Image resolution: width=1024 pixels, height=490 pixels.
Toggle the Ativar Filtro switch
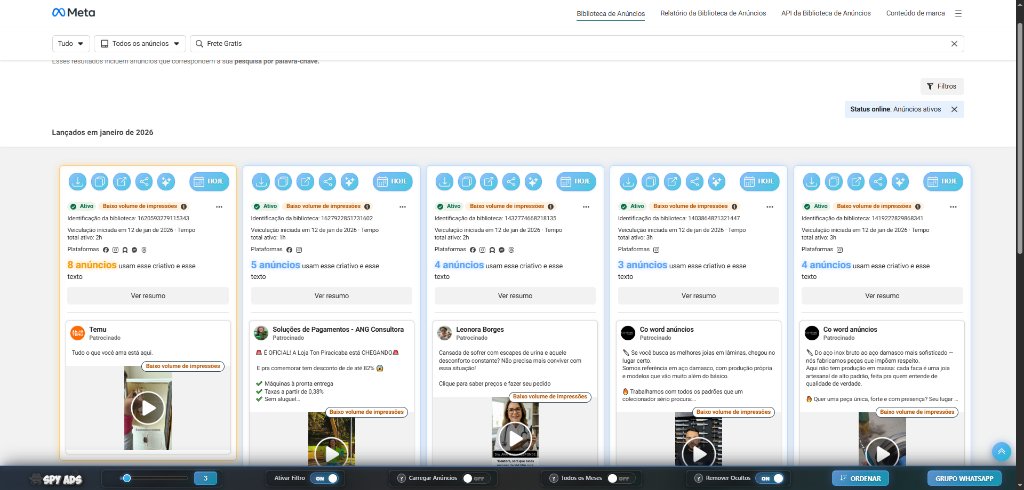click(x=326, y=478)
